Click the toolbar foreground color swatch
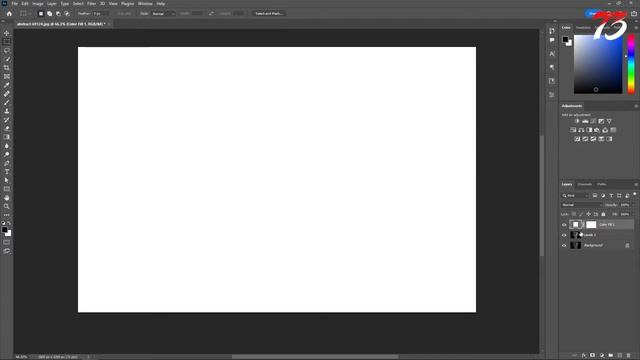Image resolution: width=640 pixels, height=360 pixels. (4, 230)
